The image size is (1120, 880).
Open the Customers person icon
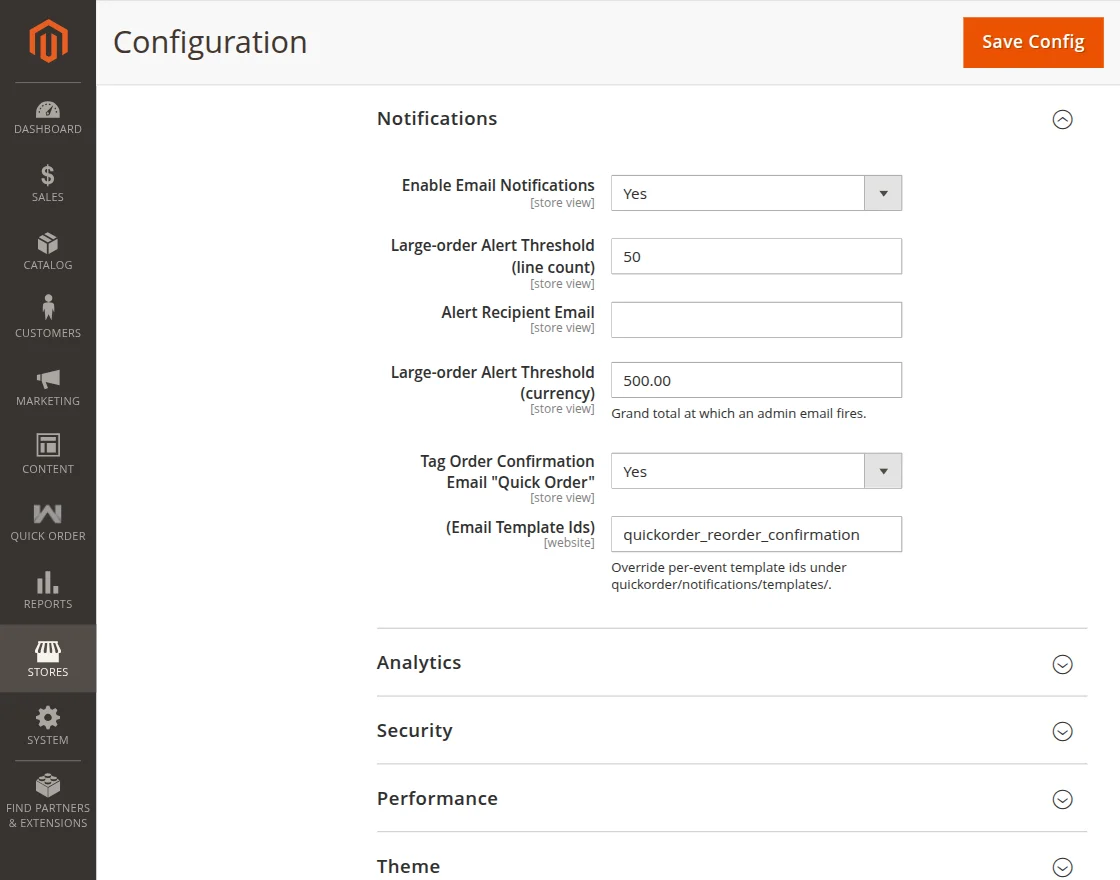tap(48, 307)
